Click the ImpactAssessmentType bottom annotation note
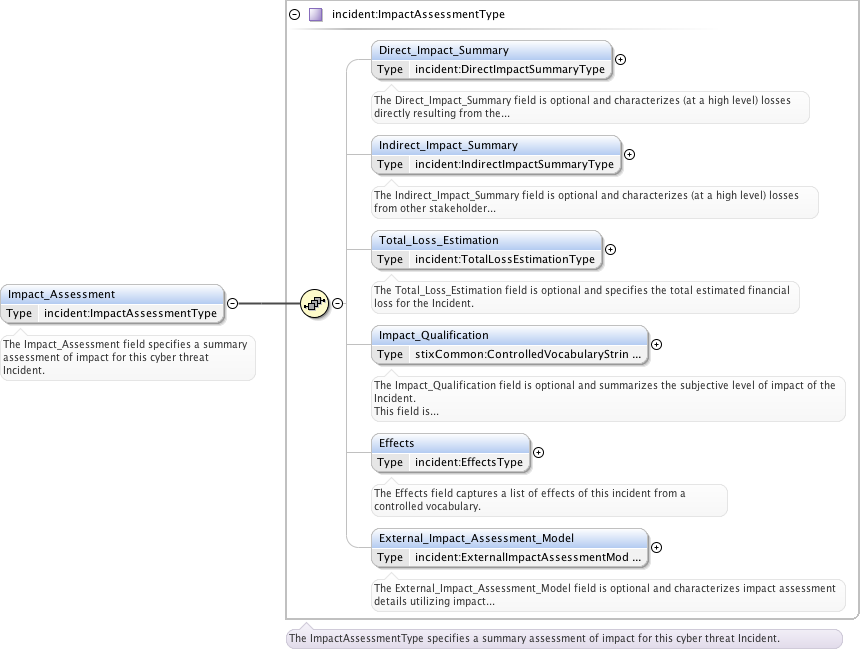Image resolution: width=861 pixels, height=652 pixels. click(x=534, y=638)
